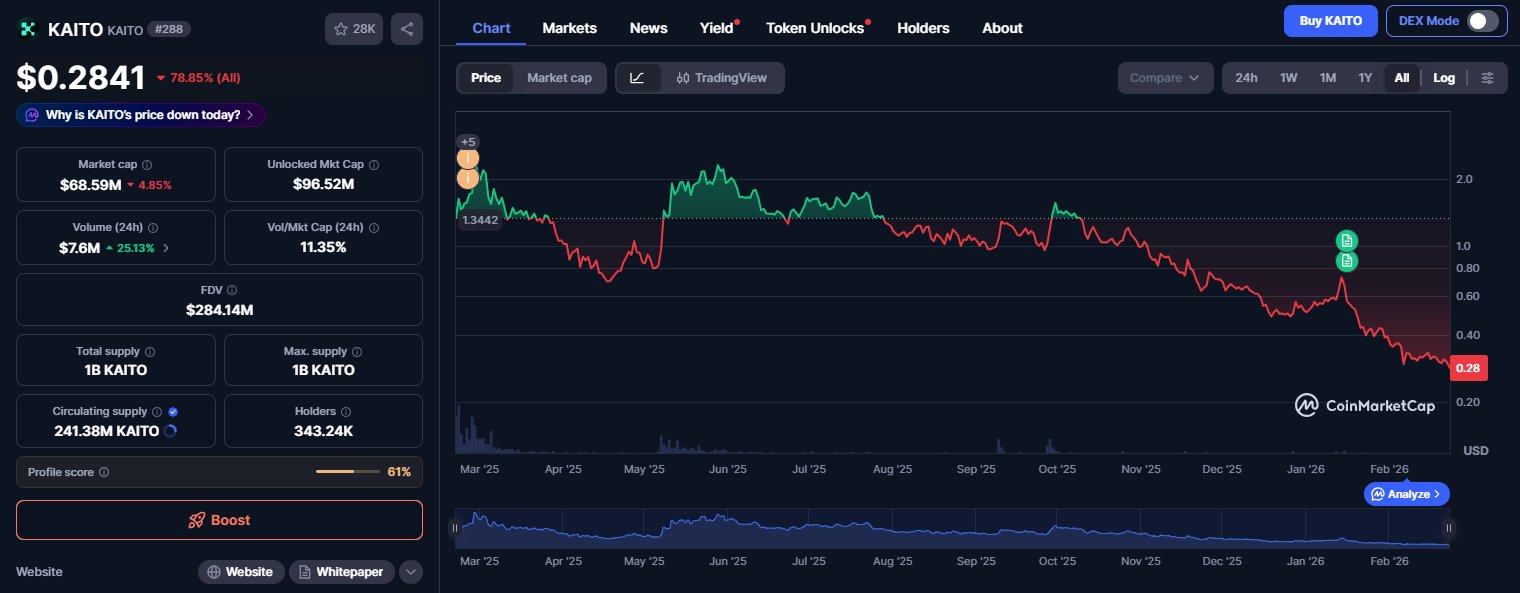The image size is (1520, 593).
Task: Click the Market cap info icon
Action: coord(147,165)
